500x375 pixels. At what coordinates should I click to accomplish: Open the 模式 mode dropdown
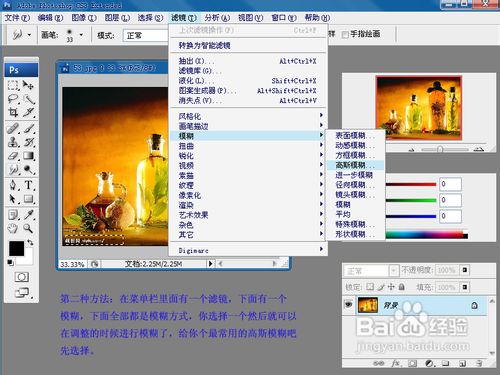(x=146, y=35)
